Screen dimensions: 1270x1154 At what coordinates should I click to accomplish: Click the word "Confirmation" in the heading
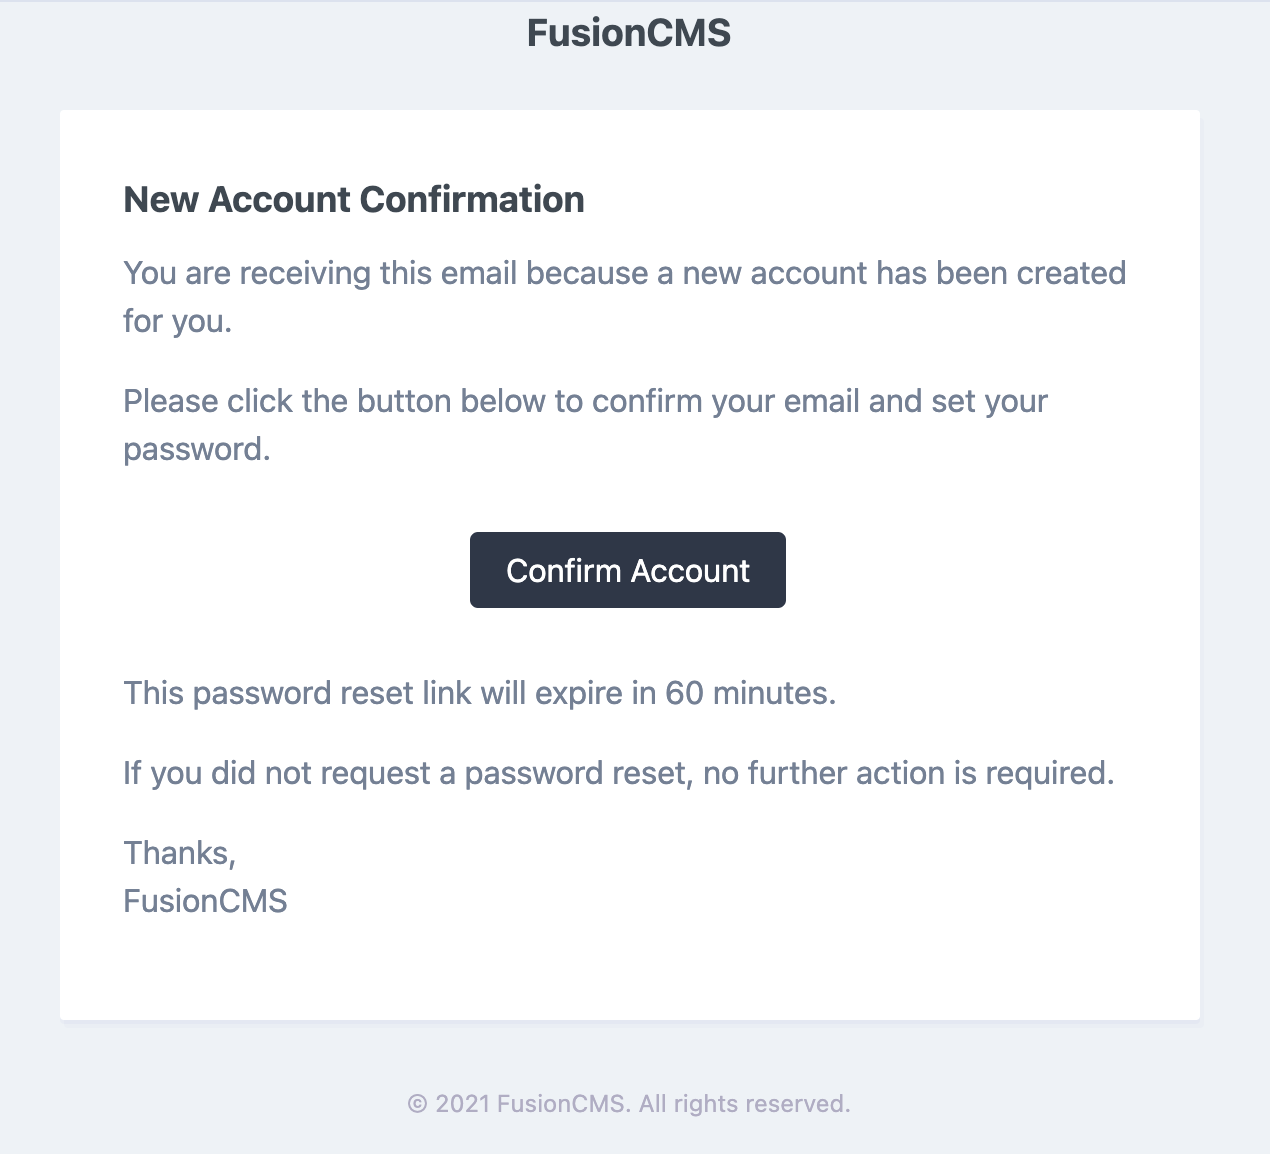[472, 199]
